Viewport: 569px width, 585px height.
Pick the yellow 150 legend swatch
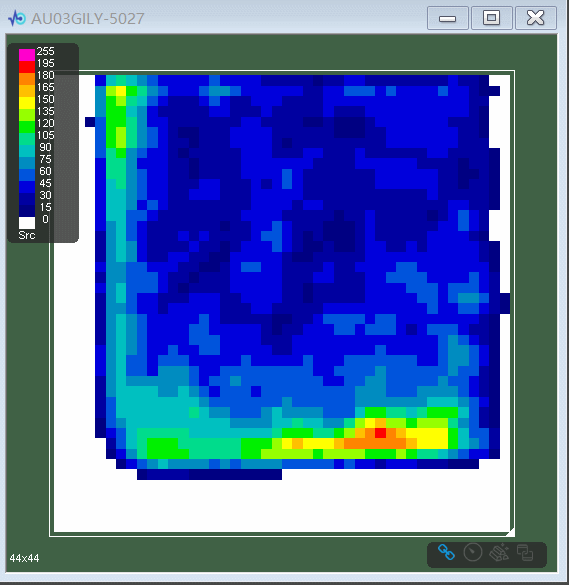(x=27, y=103)
